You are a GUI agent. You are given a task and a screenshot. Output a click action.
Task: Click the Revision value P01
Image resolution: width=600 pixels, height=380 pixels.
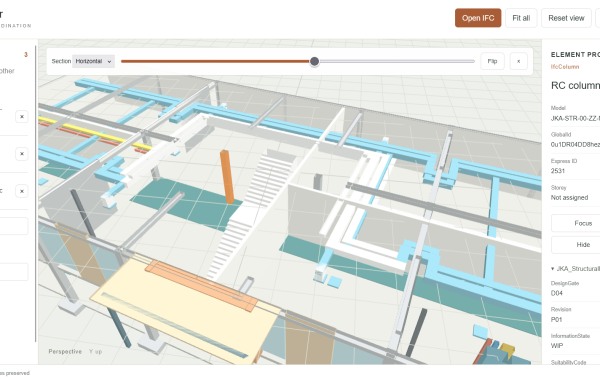[556, 320]
